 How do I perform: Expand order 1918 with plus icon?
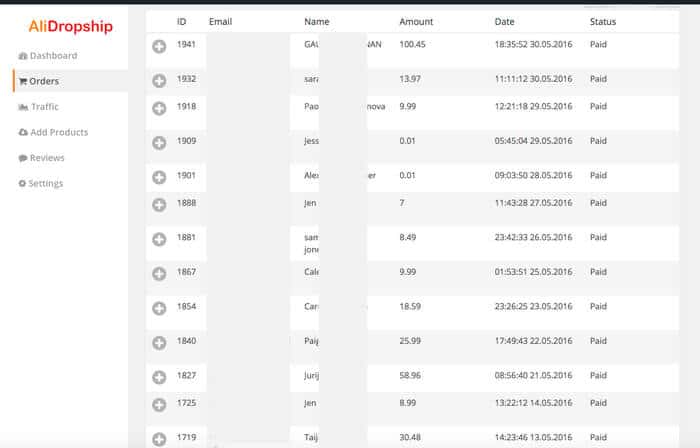(x=159, y=111)
